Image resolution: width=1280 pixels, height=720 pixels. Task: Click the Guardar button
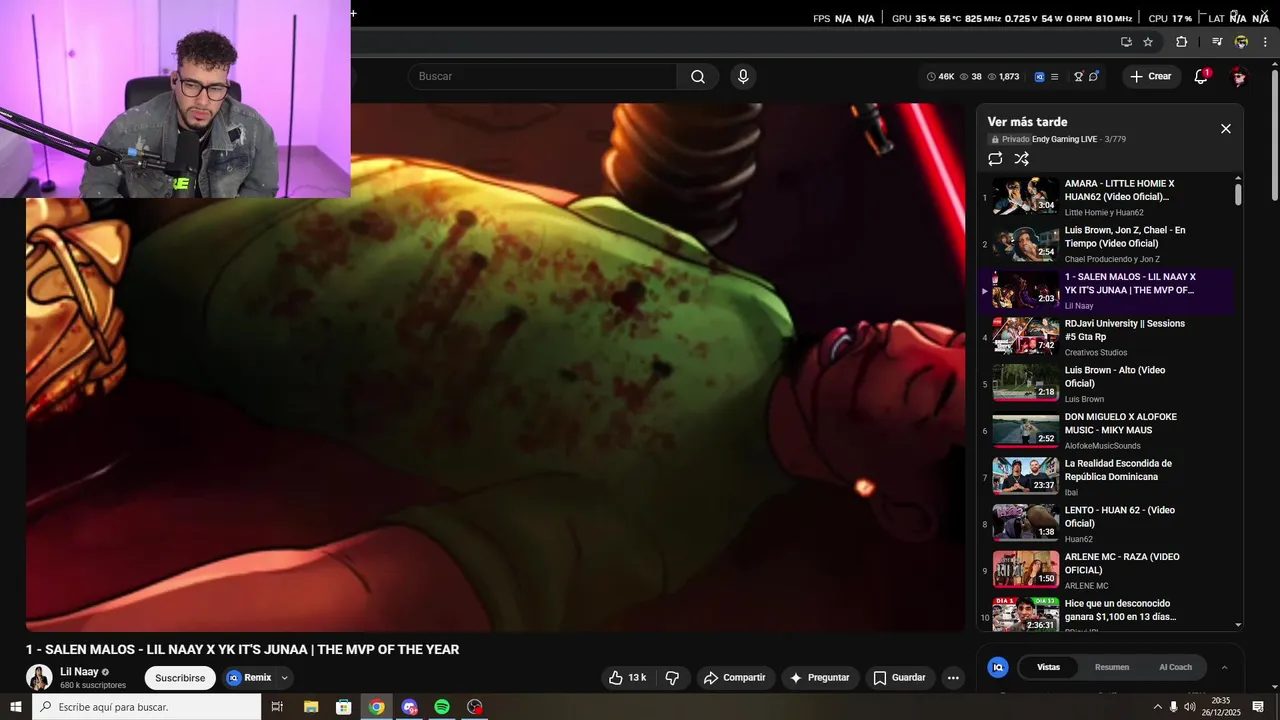pos(900,678)
